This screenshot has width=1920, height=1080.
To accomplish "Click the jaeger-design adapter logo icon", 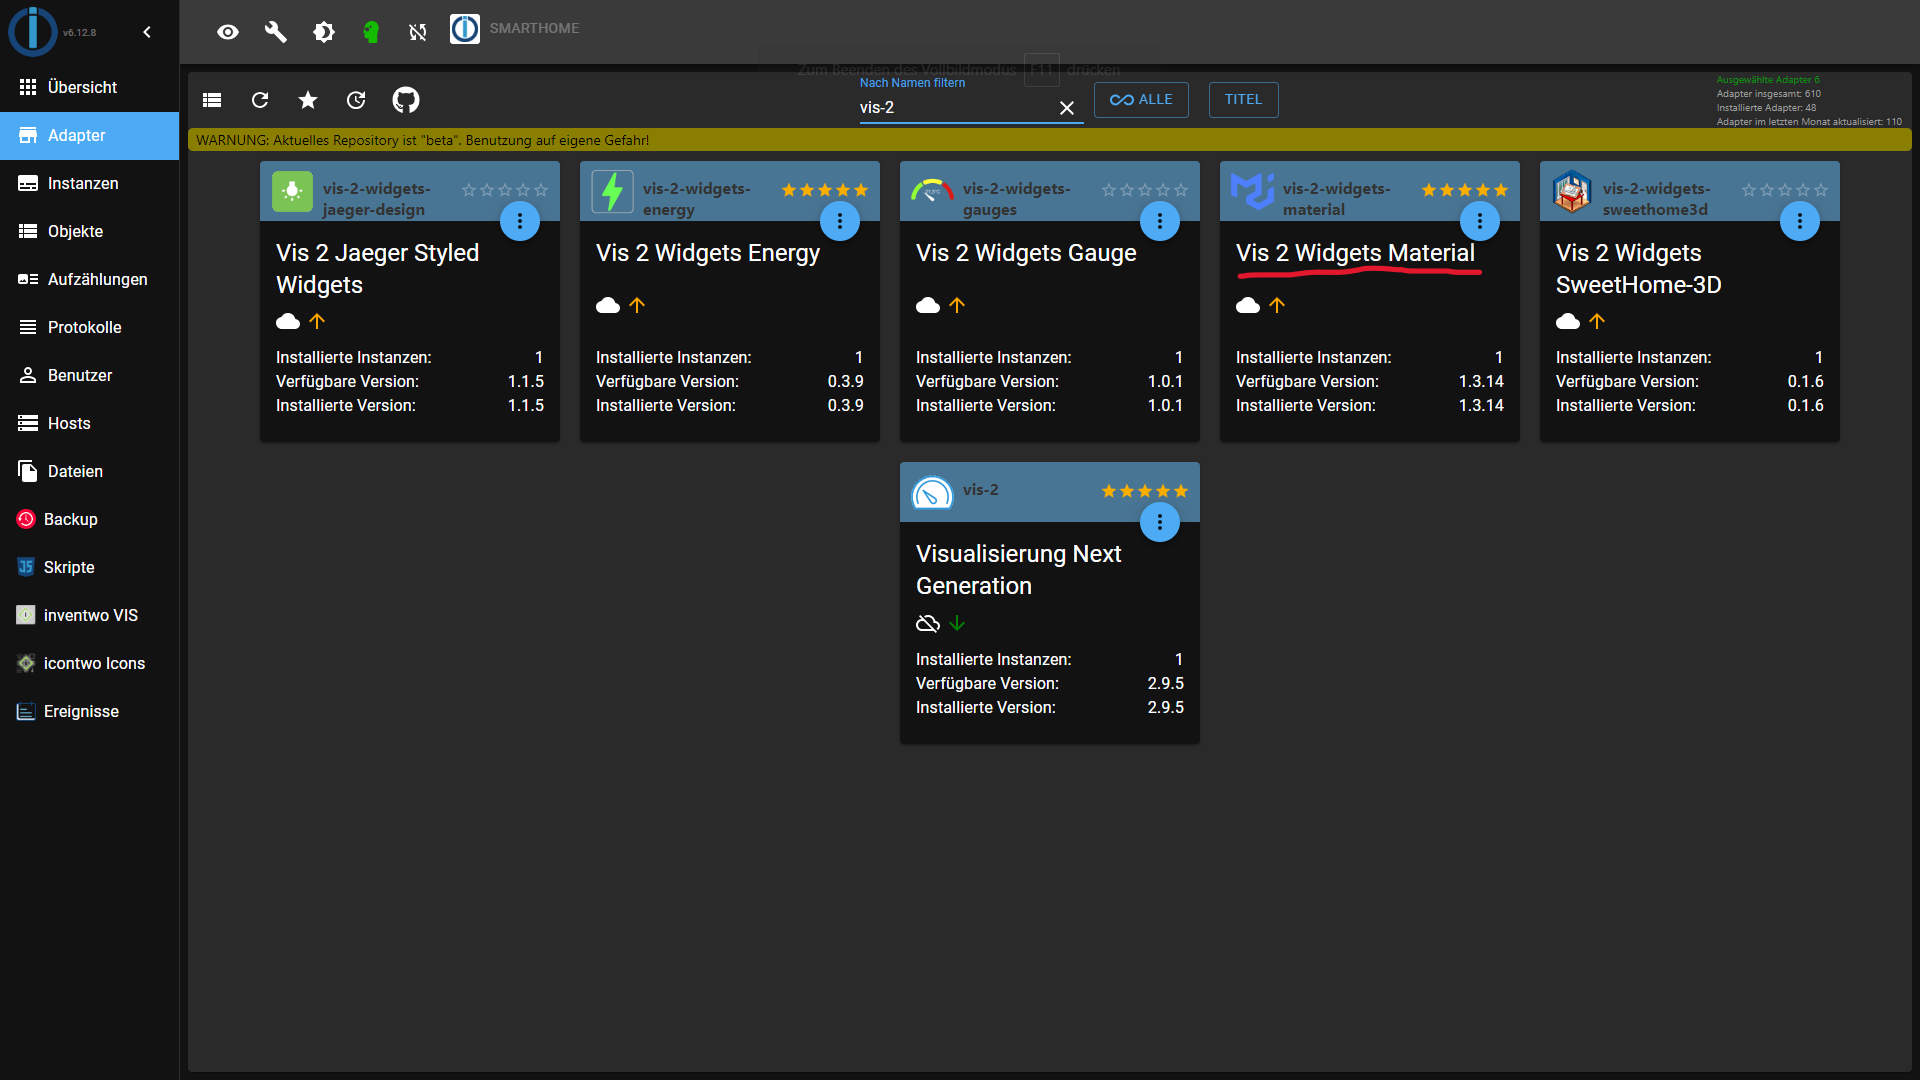I will coord(292,191).
